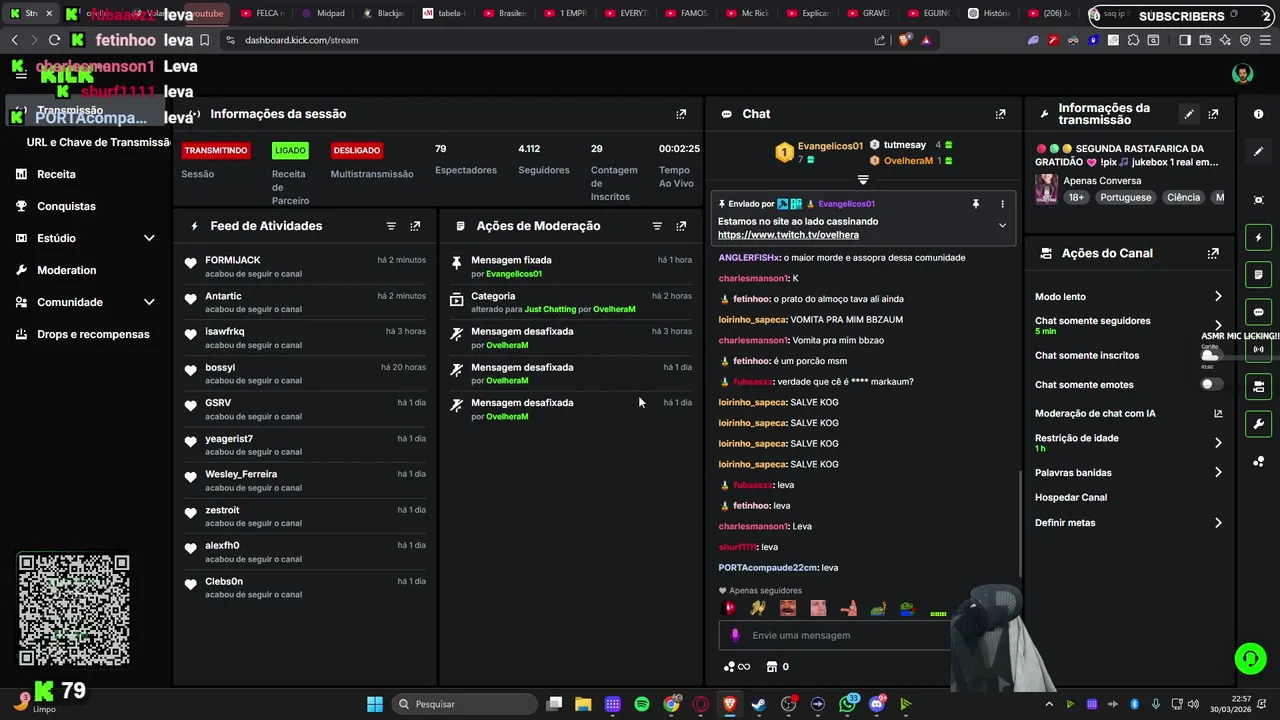This screenshot has width=1280, height=720.
Task: Click the pinned message pin icon in chat
Action: [976, 204]
